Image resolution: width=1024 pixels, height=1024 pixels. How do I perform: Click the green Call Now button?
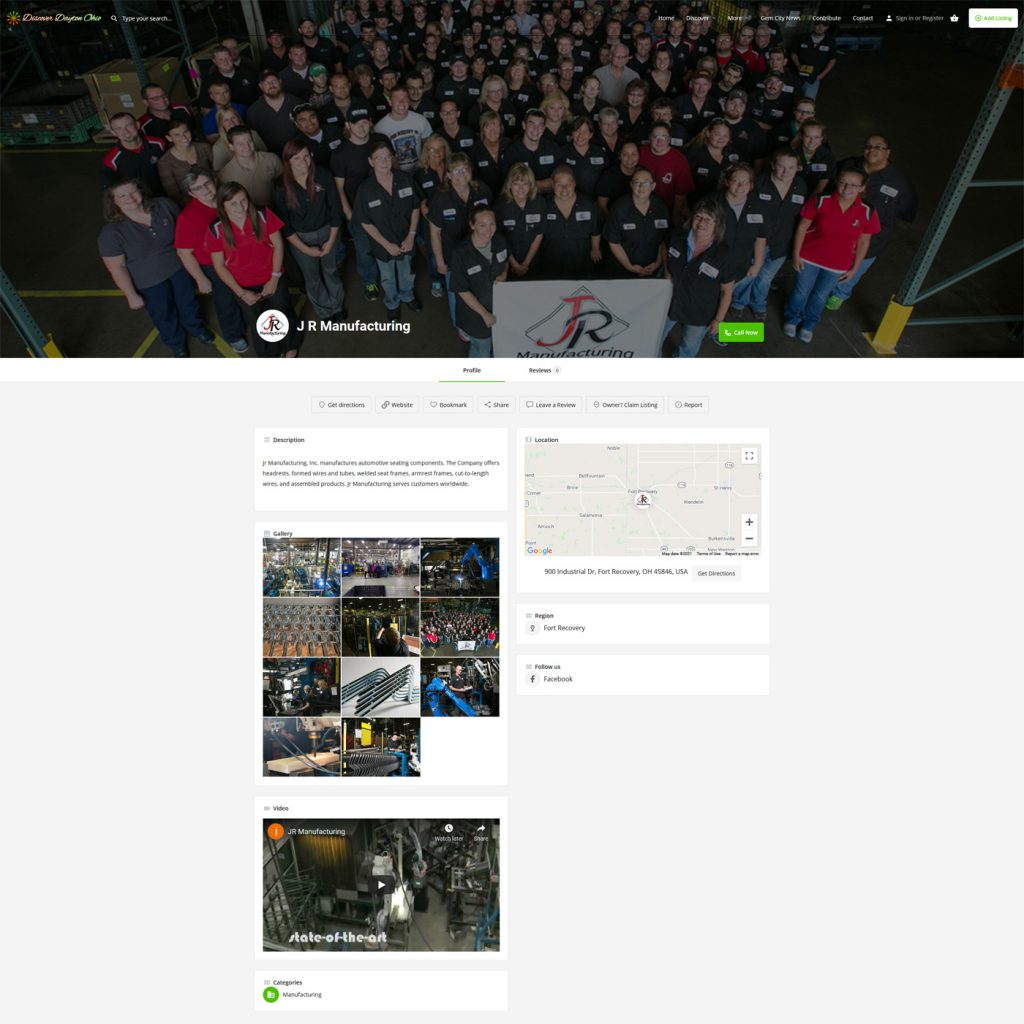pos(741,332)
